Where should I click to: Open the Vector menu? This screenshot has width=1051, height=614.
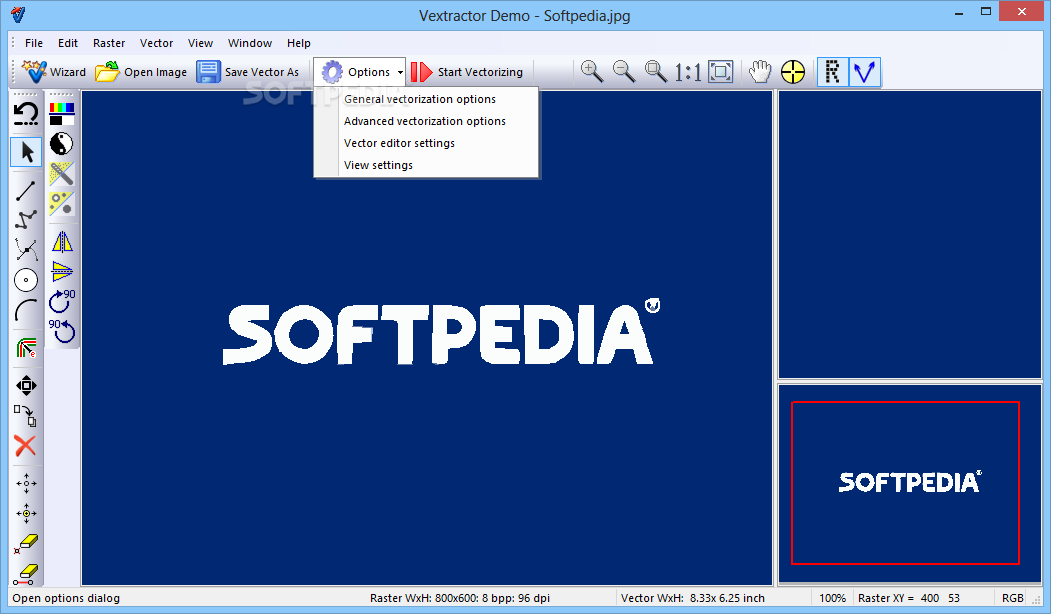(156, 43)
